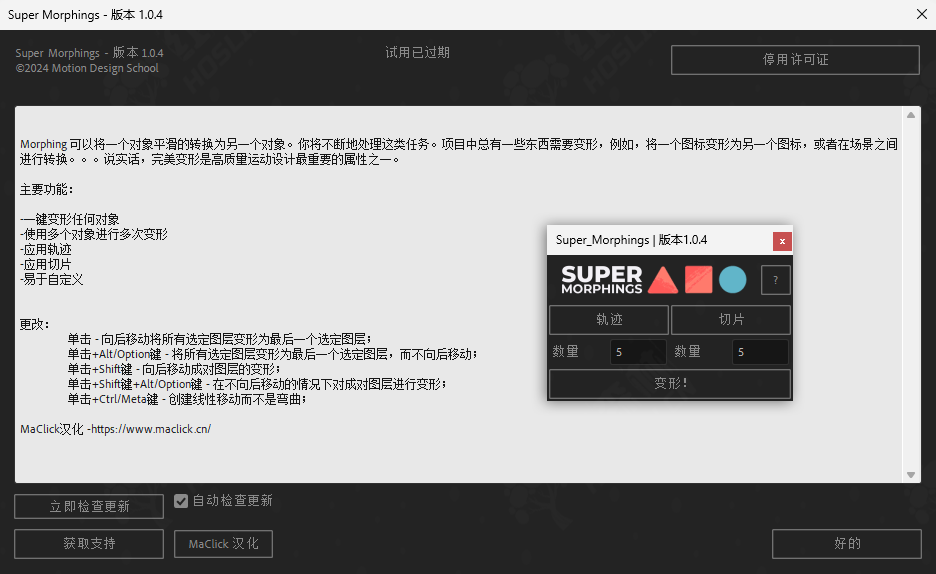936x574 pixels.
Task: Click the 主要功能: heading text
Action: (47, 190)
